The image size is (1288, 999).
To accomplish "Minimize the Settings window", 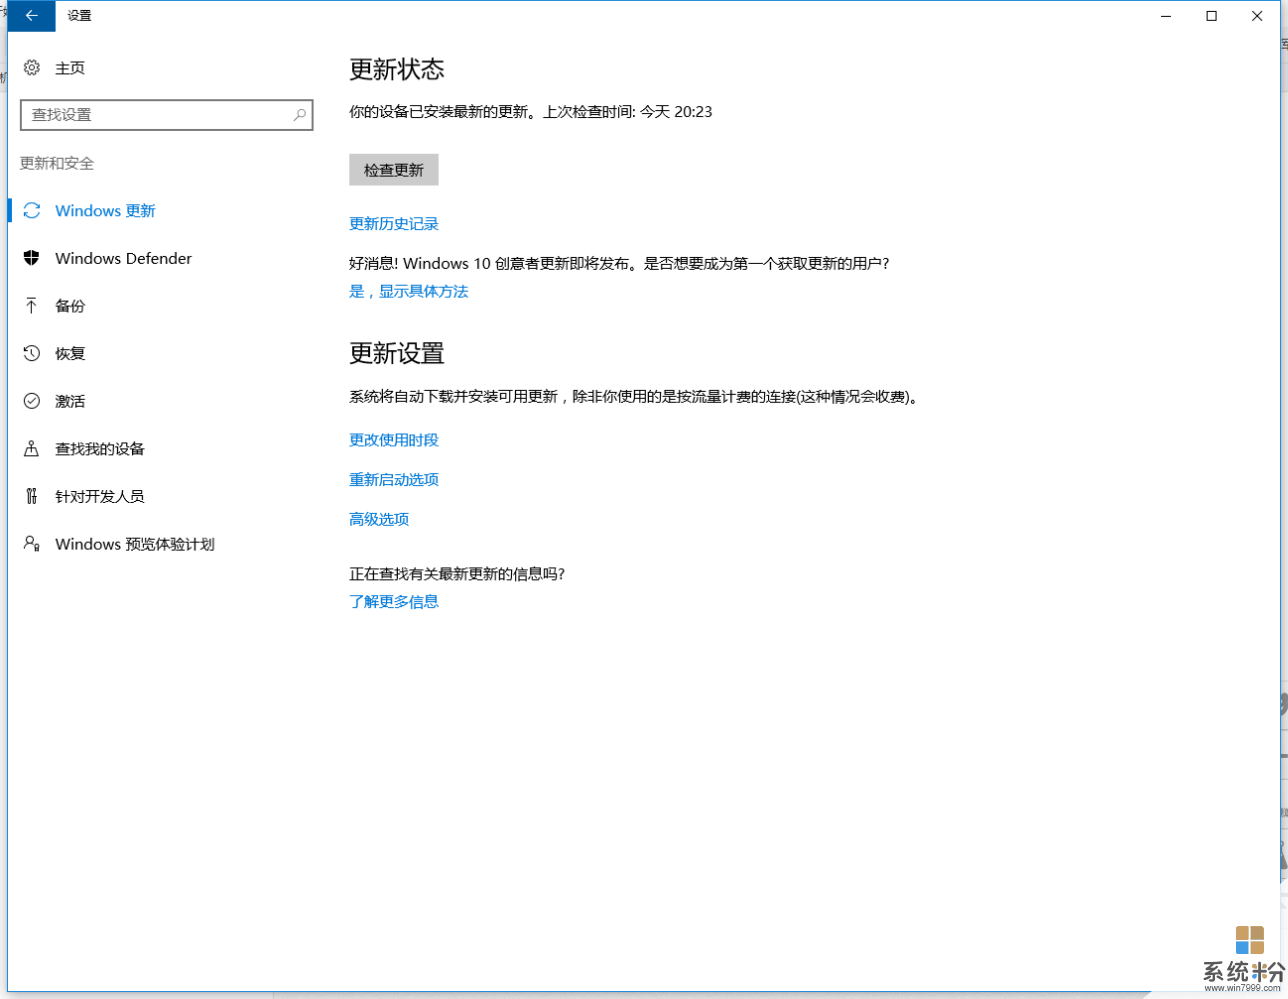I will coord(1166,16).
